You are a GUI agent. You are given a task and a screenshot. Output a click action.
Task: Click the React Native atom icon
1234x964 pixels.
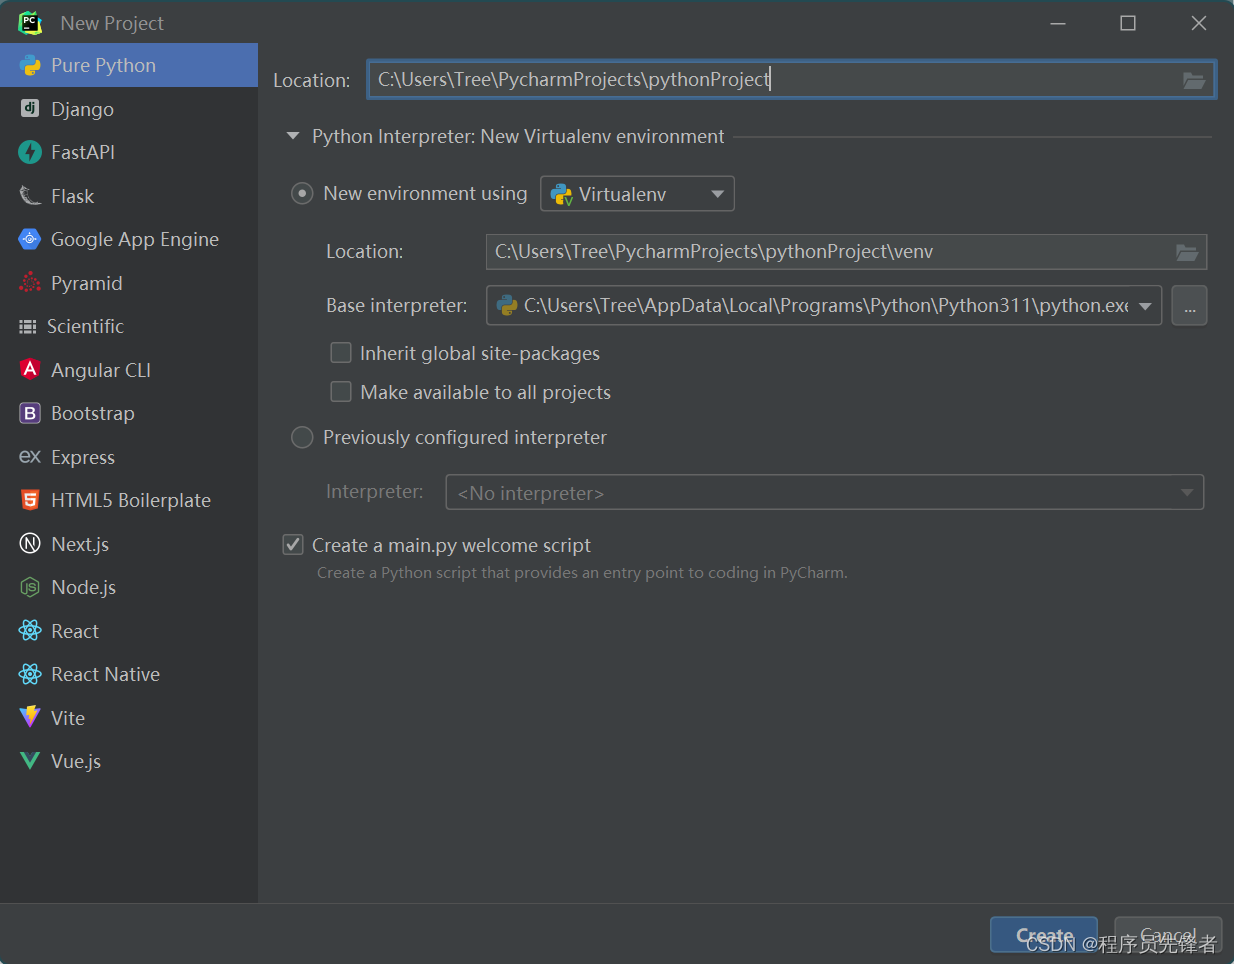coord(30,674)
